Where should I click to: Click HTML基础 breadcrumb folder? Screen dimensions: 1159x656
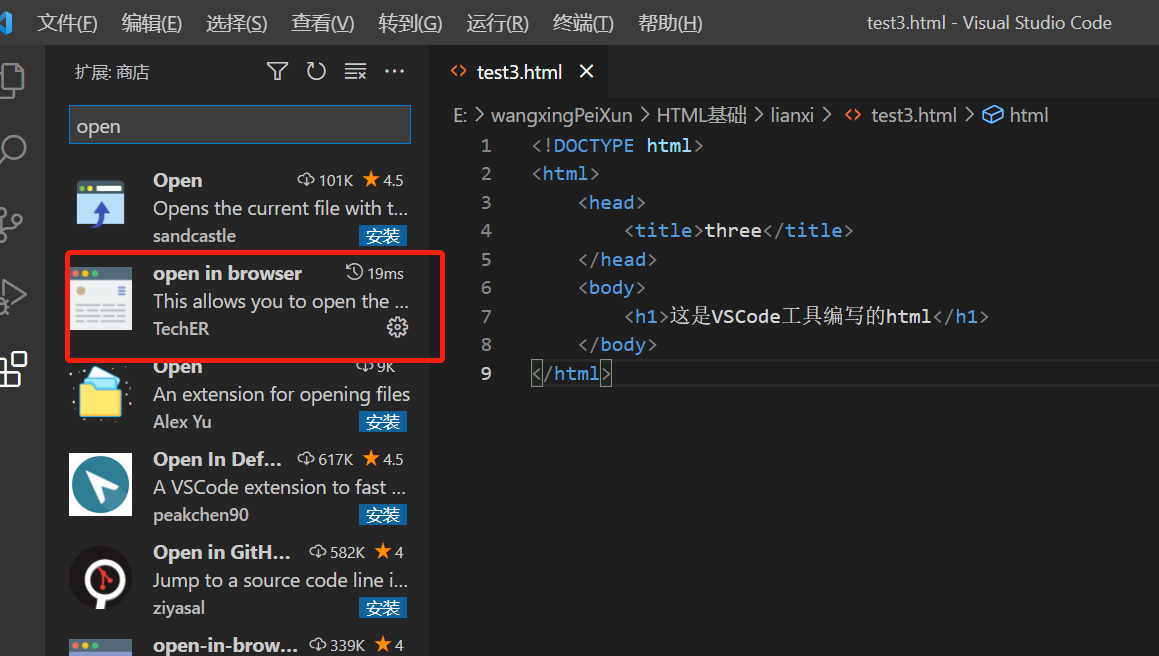pos(701,115)
